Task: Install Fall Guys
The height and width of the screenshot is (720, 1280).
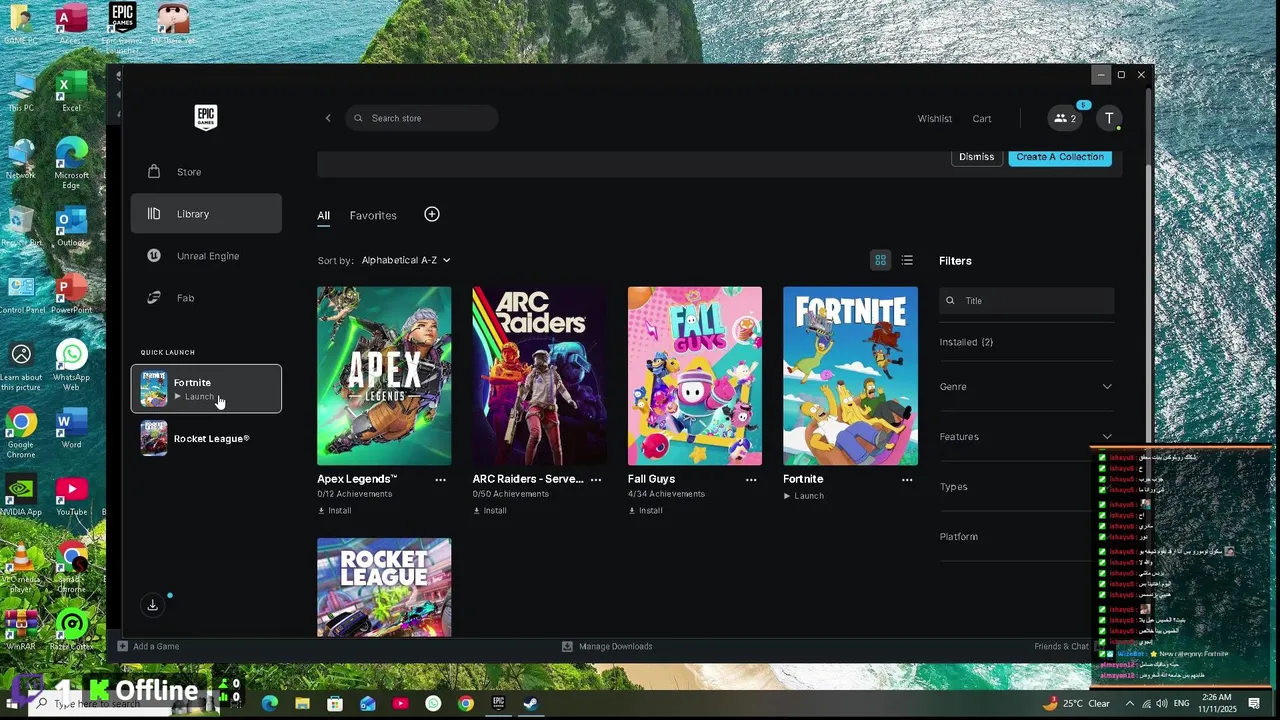Action: pos(646,510)
